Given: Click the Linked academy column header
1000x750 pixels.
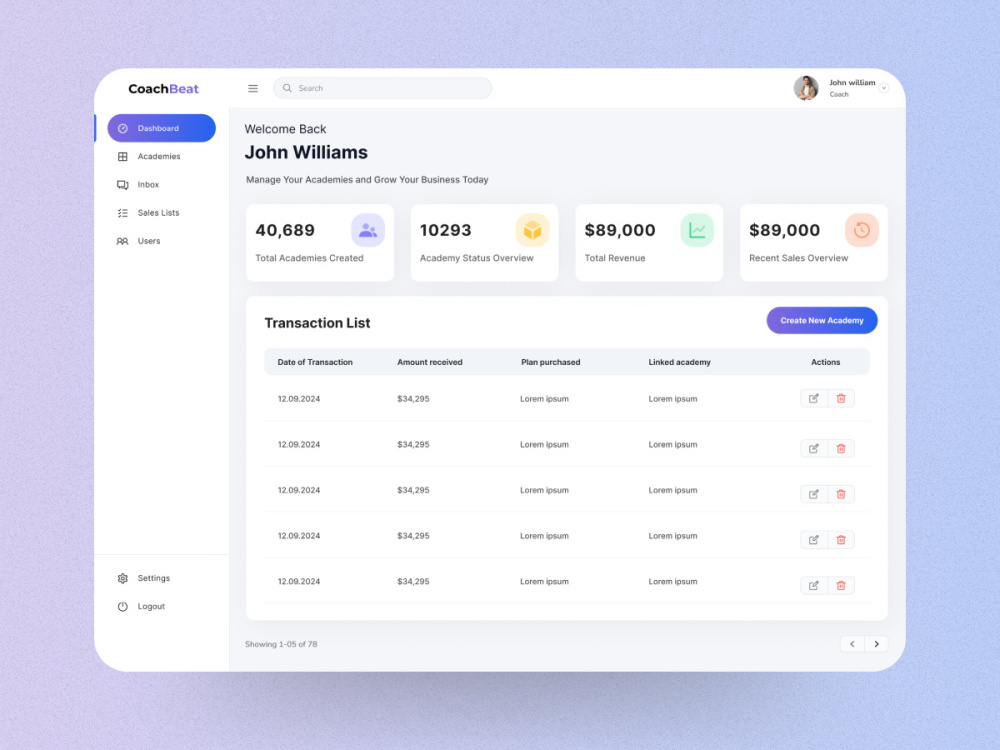Looking at the screenshot, I should [x=679, y=362].
